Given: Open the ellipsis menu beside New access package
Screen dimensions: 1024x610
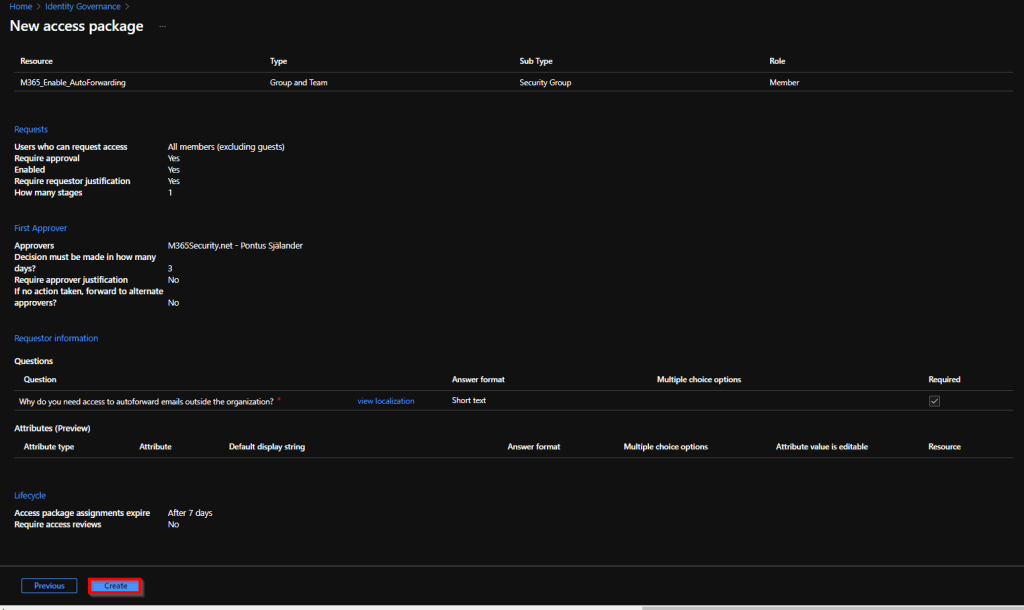Looking at the screenshot, I should [163, 26].
